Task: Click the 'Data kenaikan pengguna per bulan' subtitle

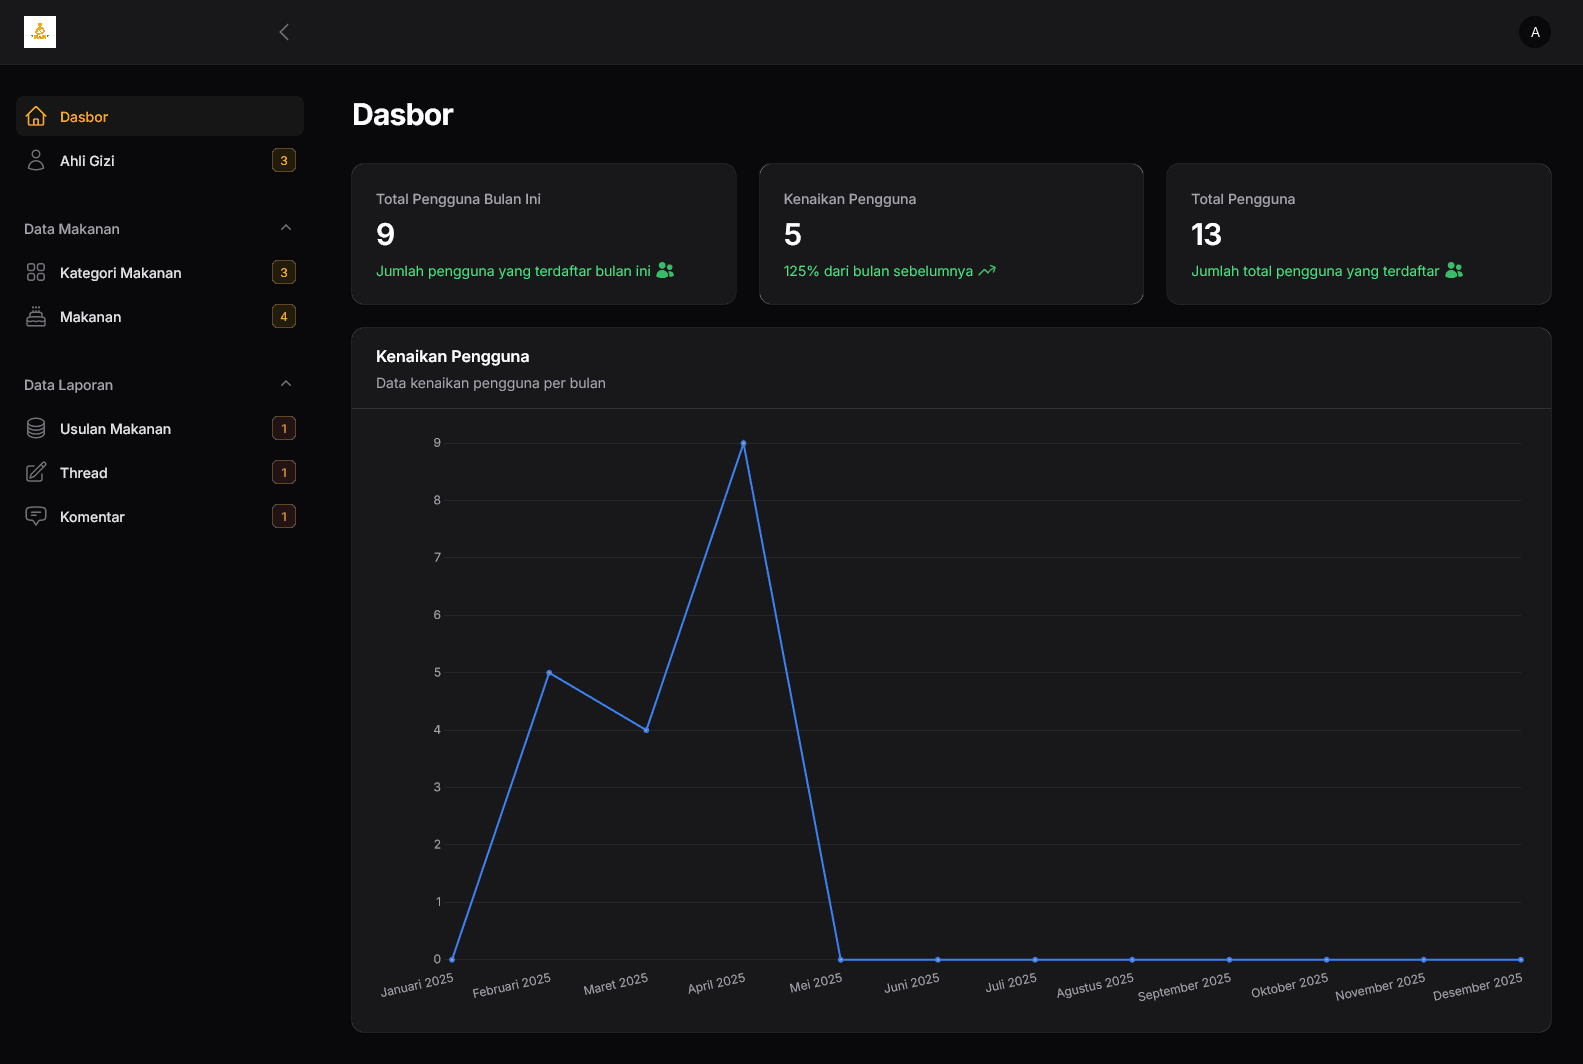Action: [x=491, y=383]
